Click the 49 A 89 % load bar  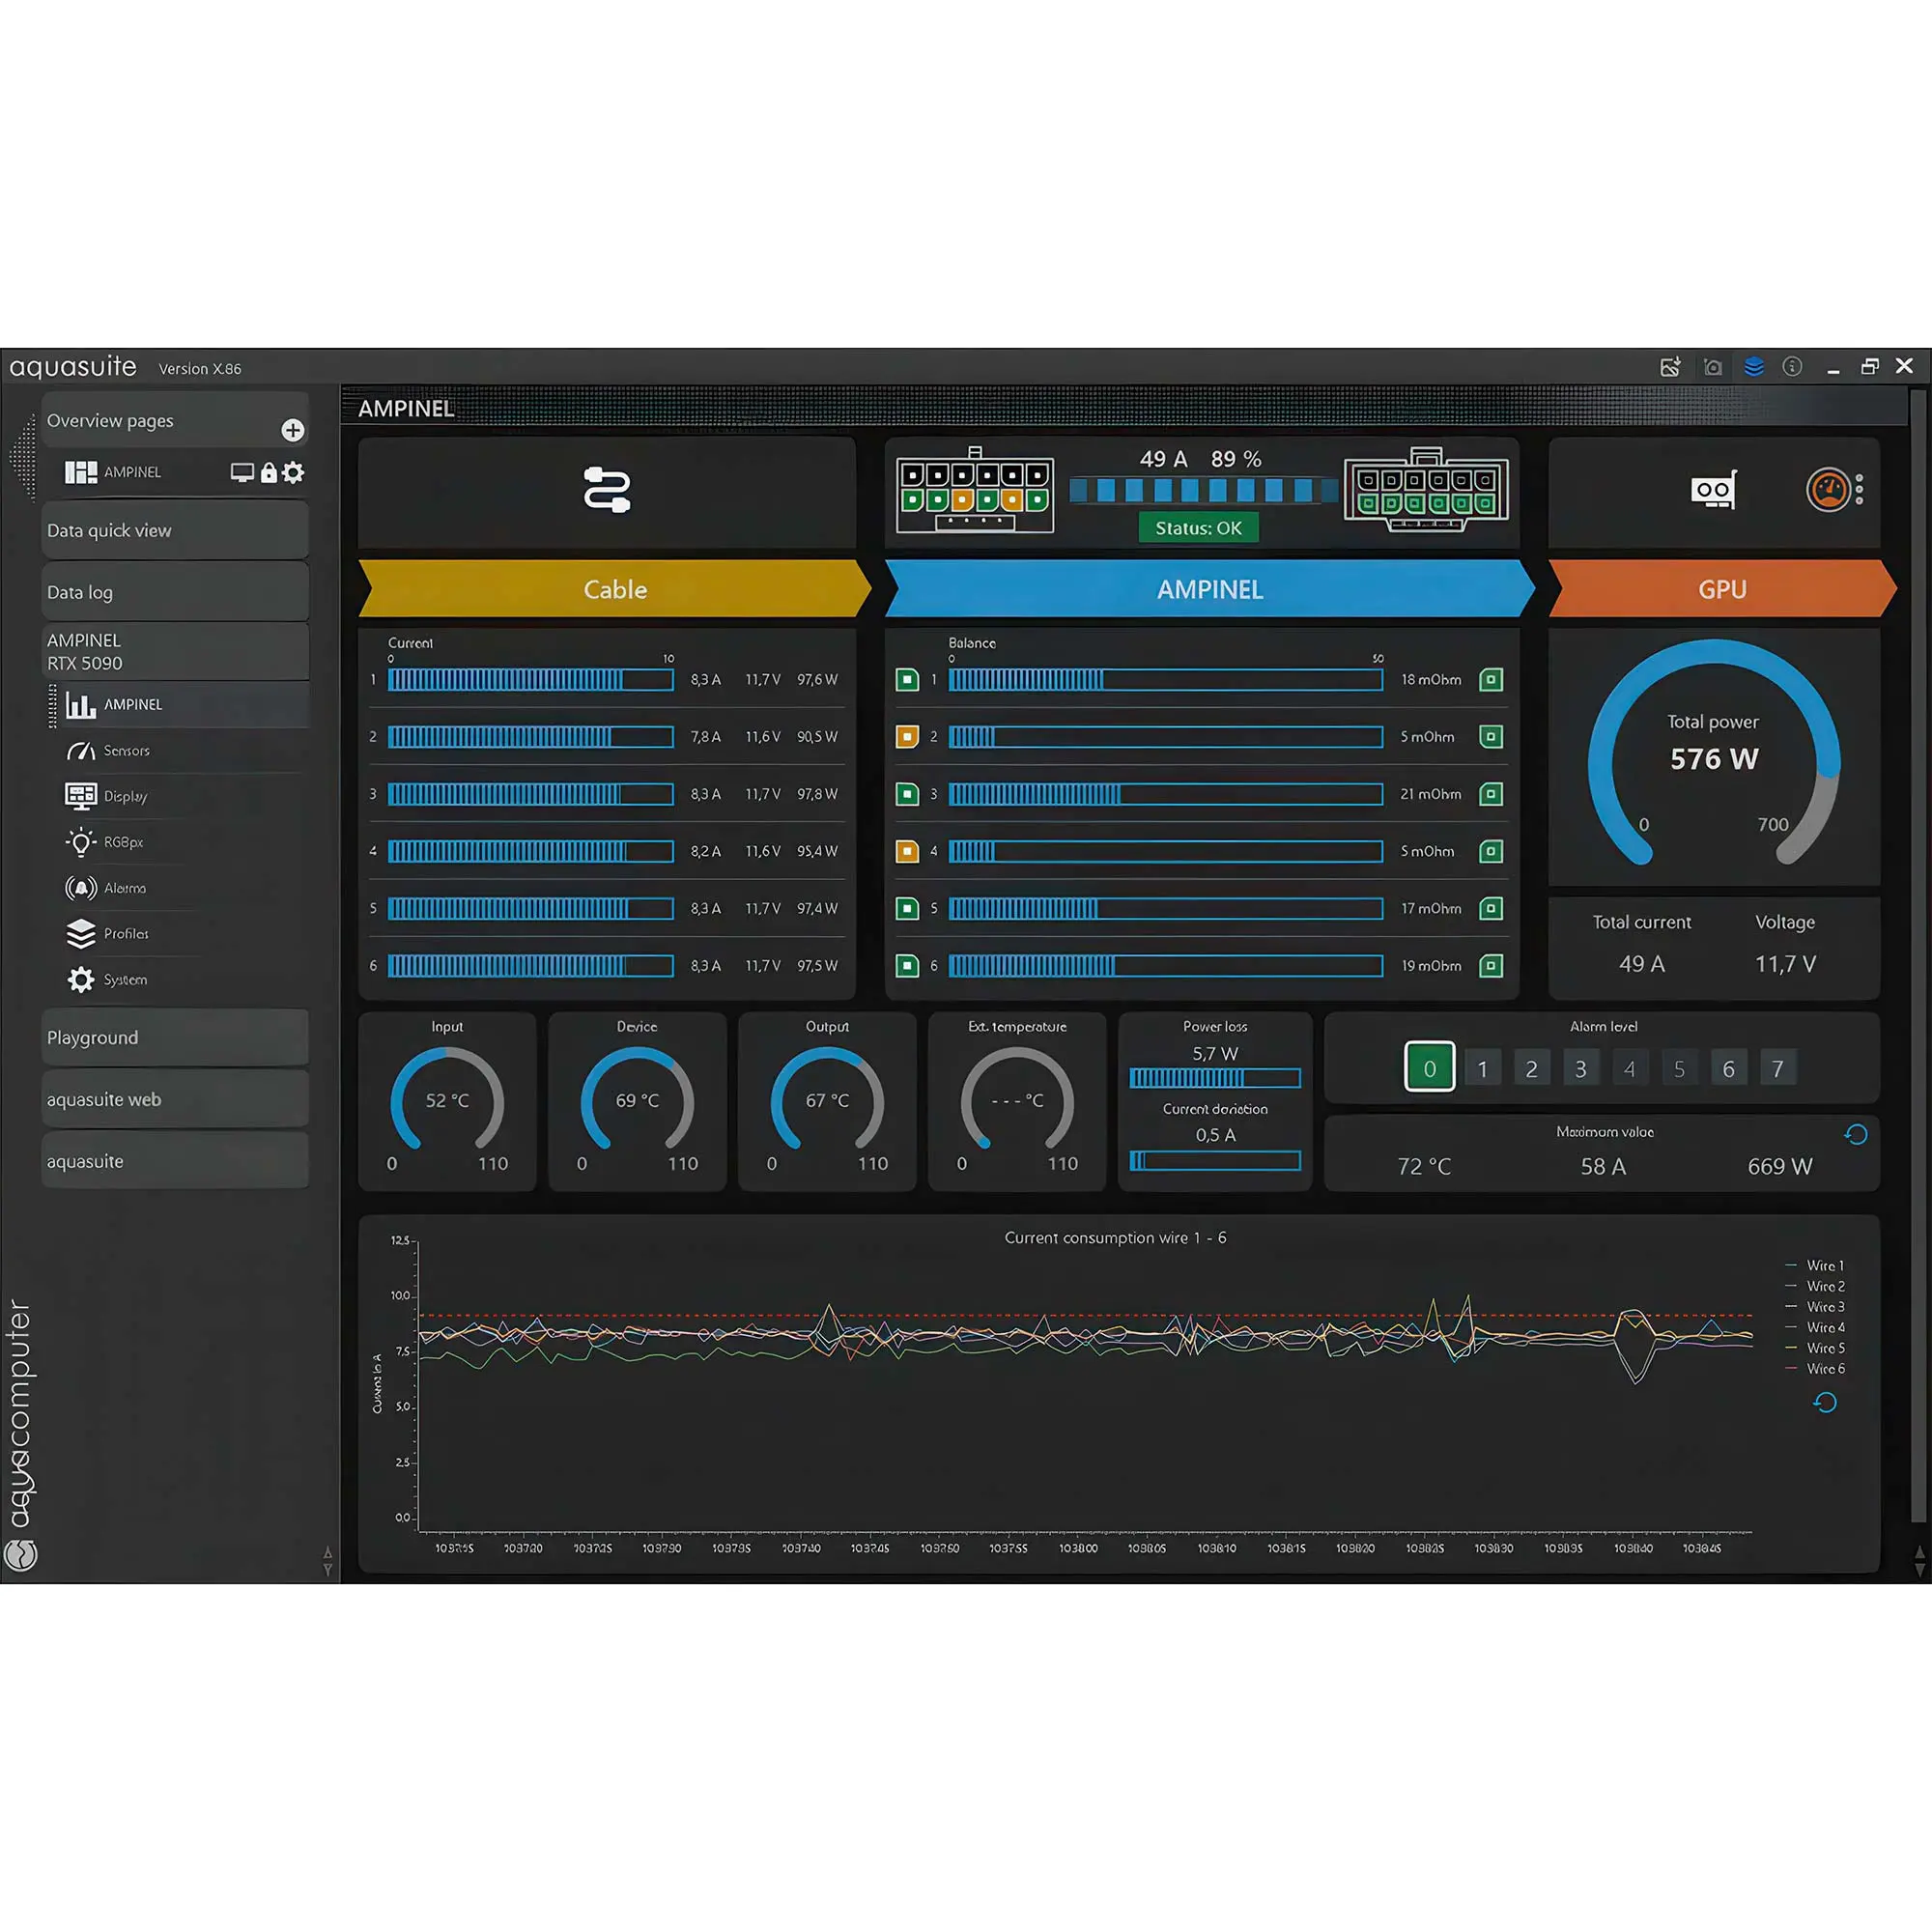(x=1204, y=490)
